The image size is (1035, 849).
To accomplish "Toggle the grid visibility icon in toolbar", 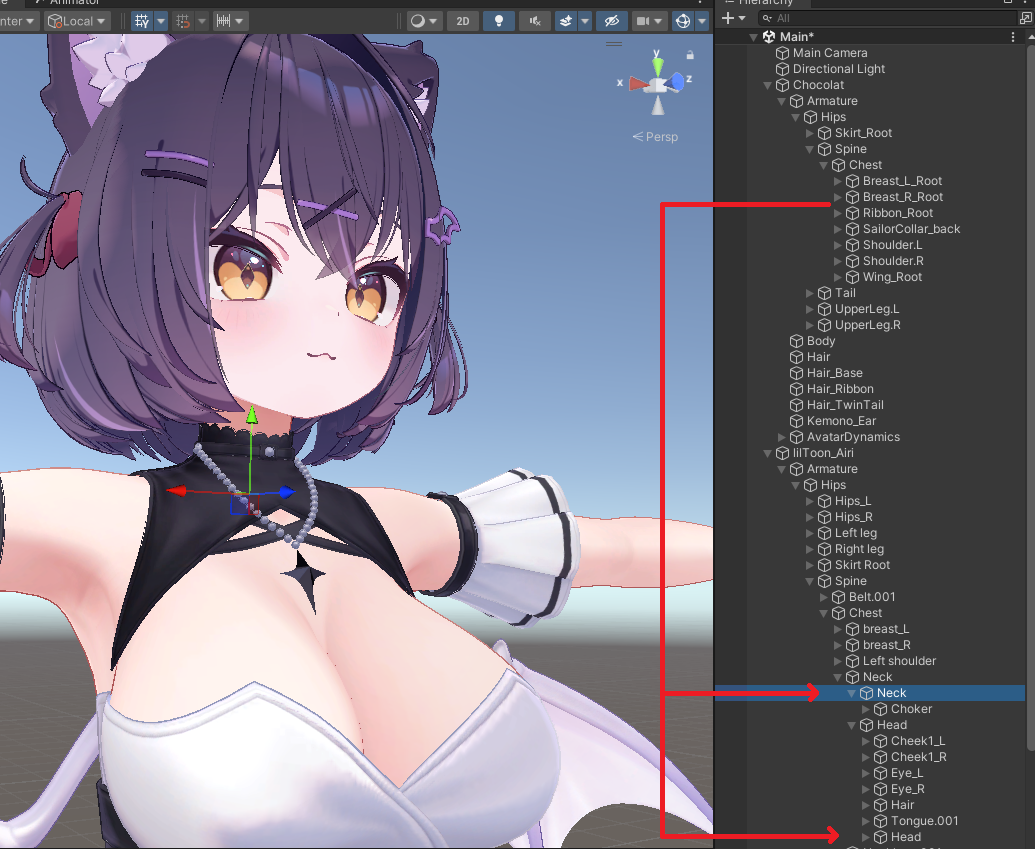I will click(x=143, y=20).
